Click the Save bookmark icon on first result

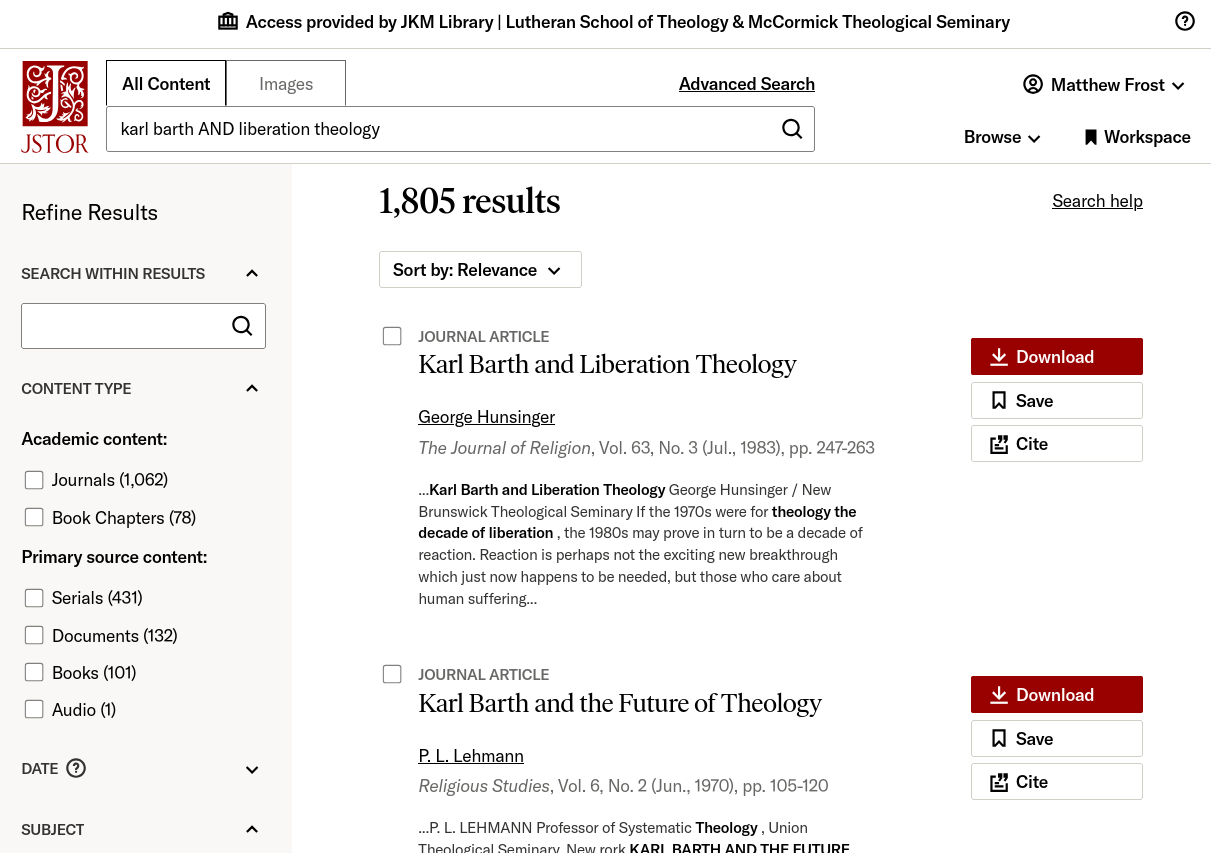pyautogui.click(x=999, y=400)
